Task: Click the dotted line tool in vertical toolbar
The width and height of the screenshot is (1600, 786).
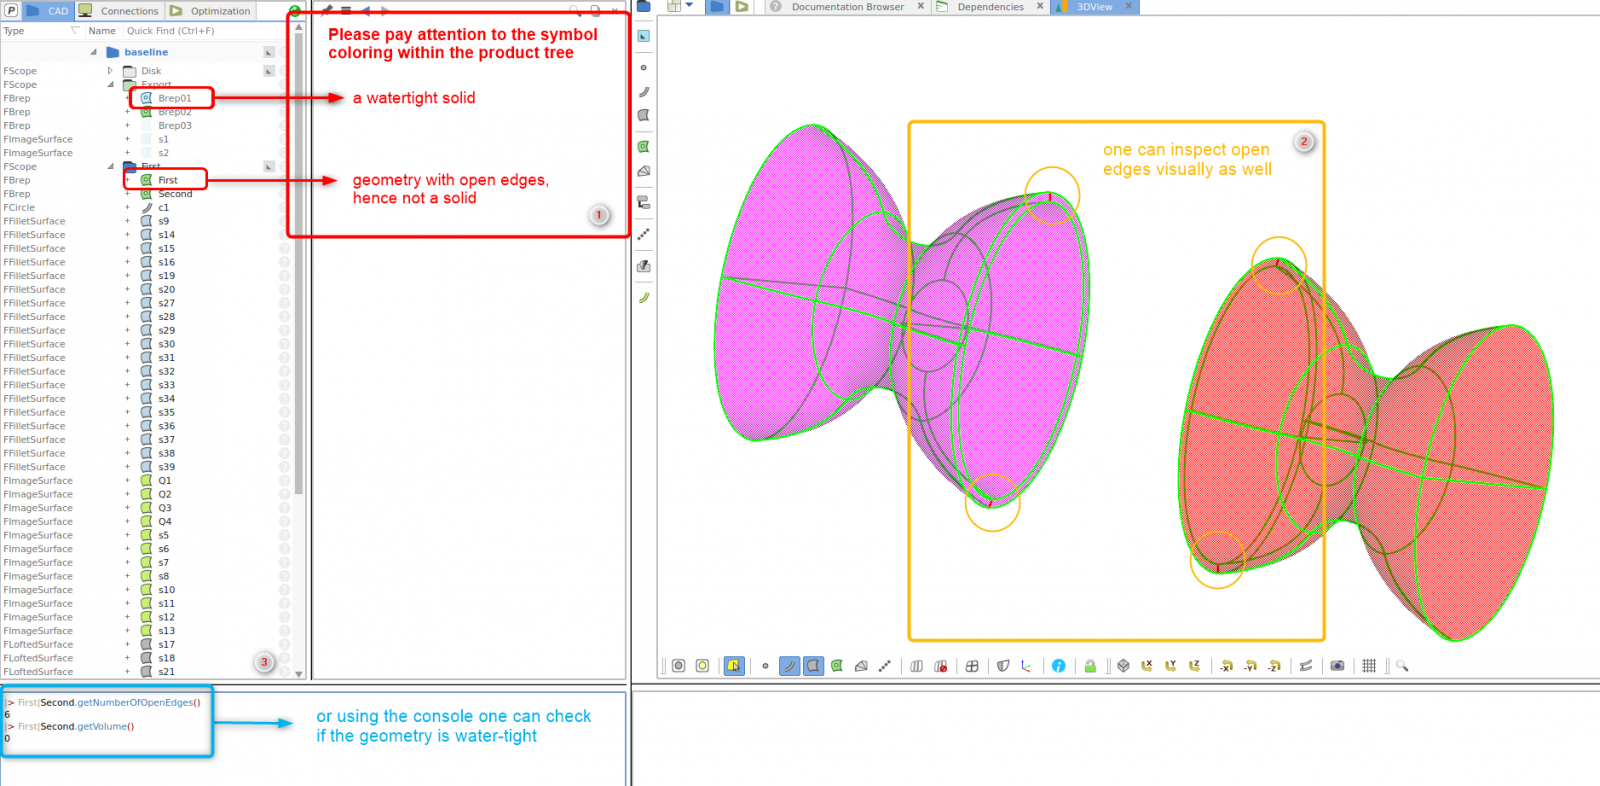Action: pyautogui.click(x=644, y=233)
